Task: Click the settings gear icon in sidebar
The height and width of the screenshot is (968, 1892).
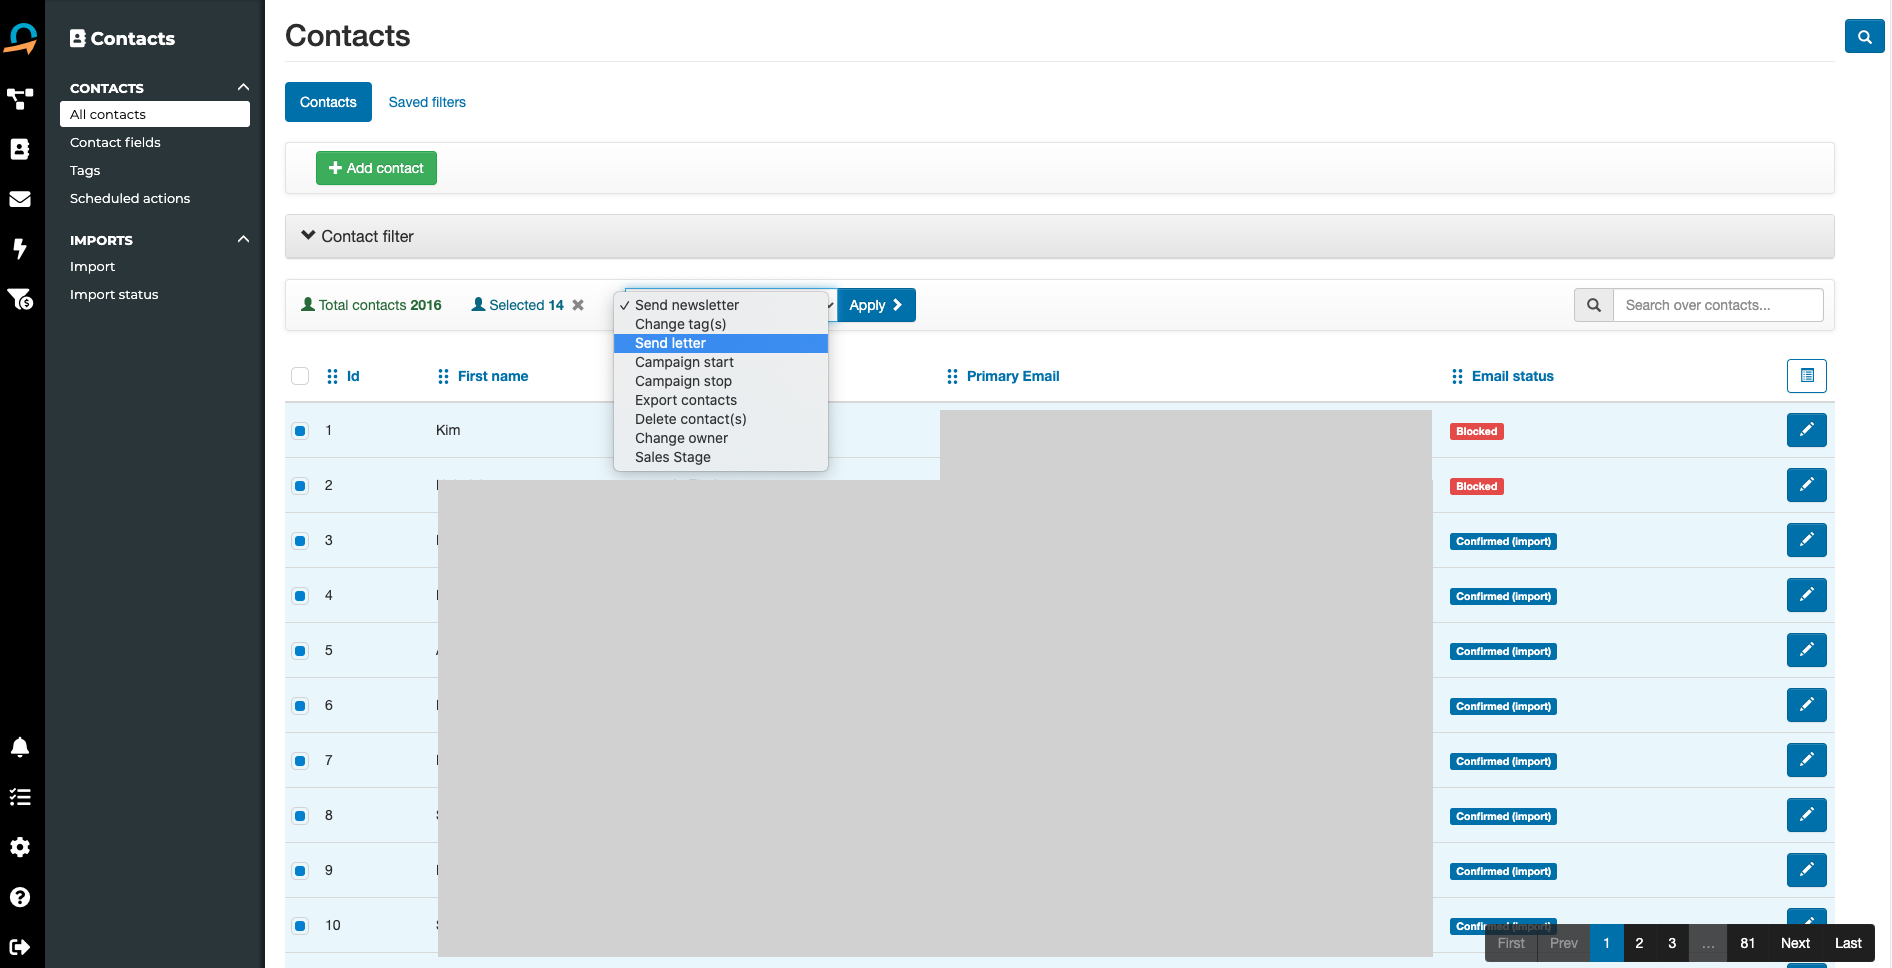Action: coord(20,847)
